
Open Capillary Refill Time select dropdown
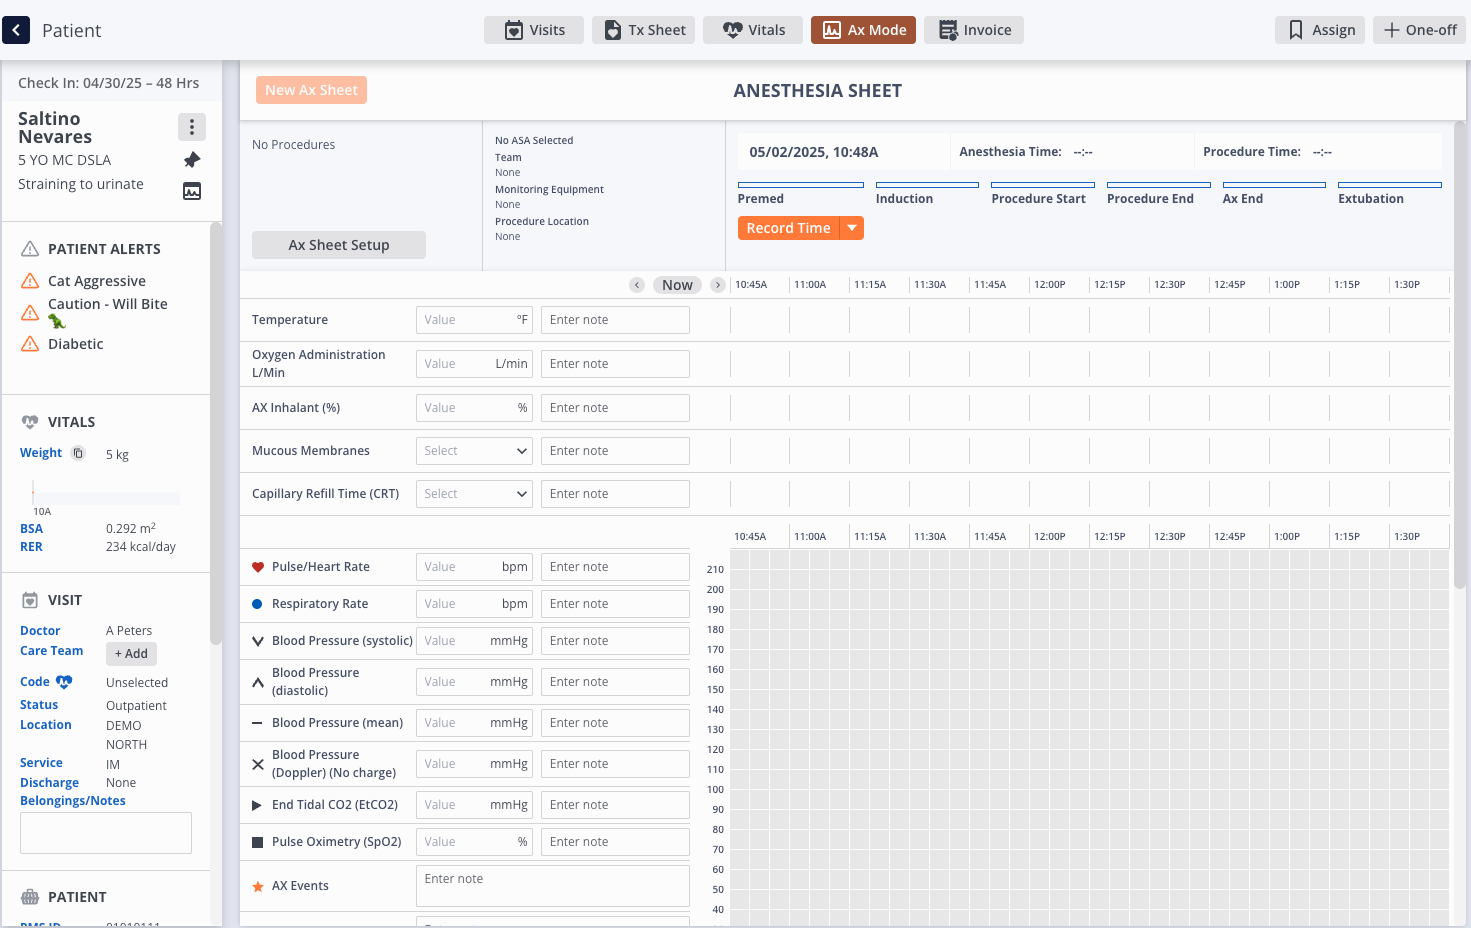tap(474, 494)
